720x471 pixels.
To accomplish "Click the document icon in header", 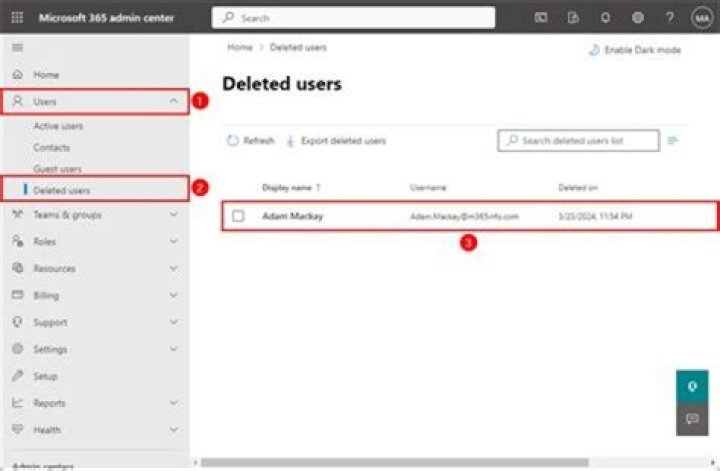I will (573, 17).
